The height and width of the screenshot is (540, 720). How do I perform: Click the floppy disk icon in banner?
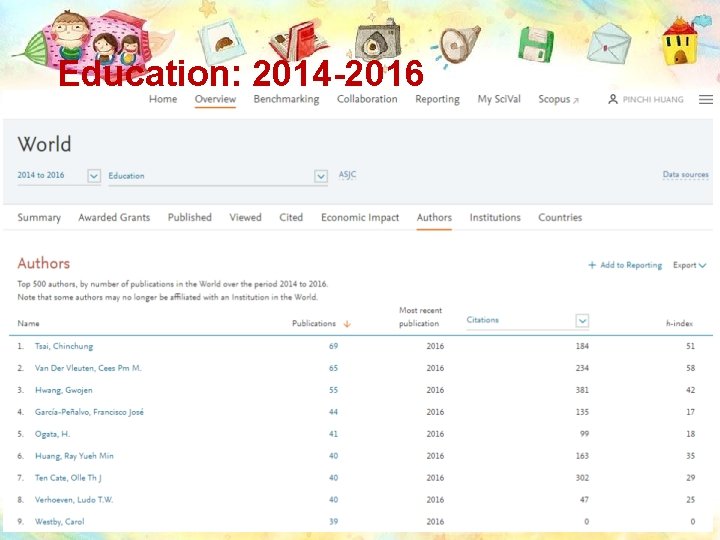point(535,44)
